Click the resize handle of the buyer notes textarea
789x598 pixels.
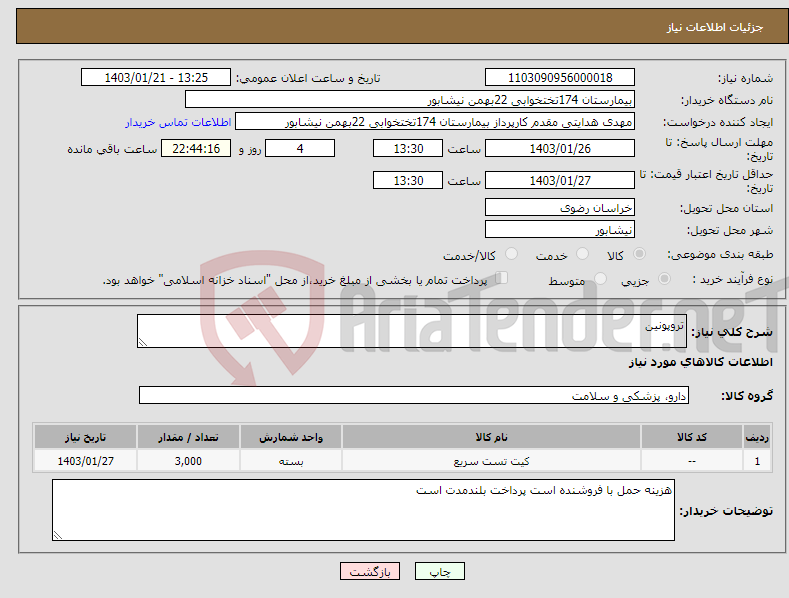pyautogui.click(x=57, y=536)
